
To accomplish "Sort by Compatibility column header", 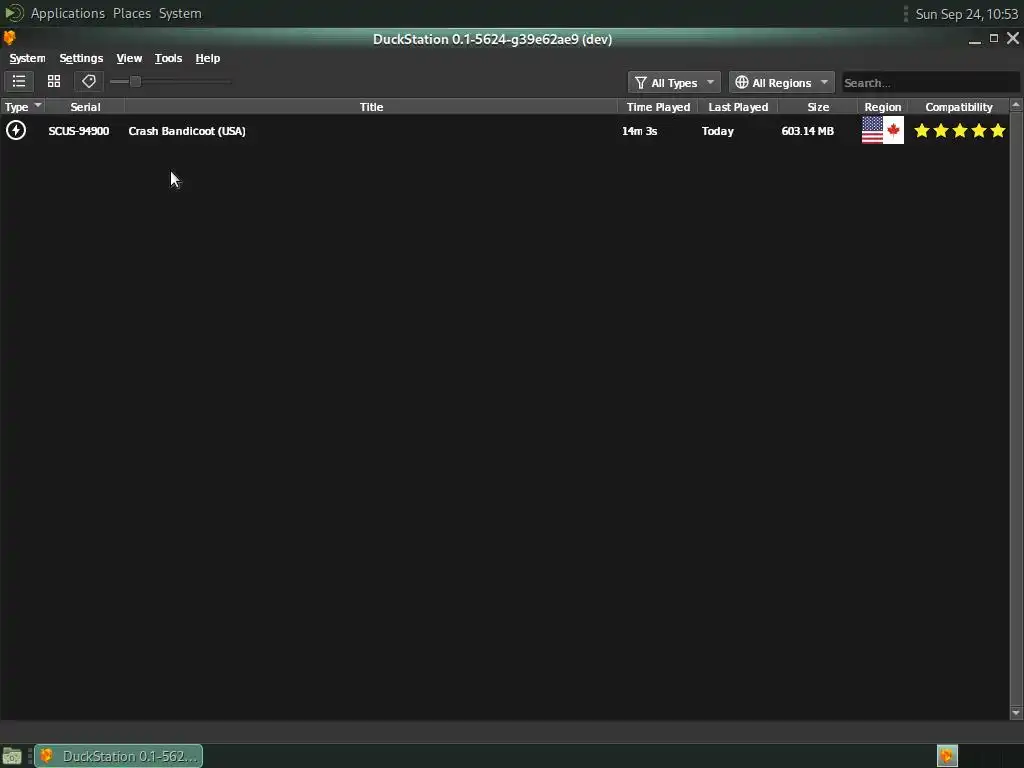I will click(959, 106).
